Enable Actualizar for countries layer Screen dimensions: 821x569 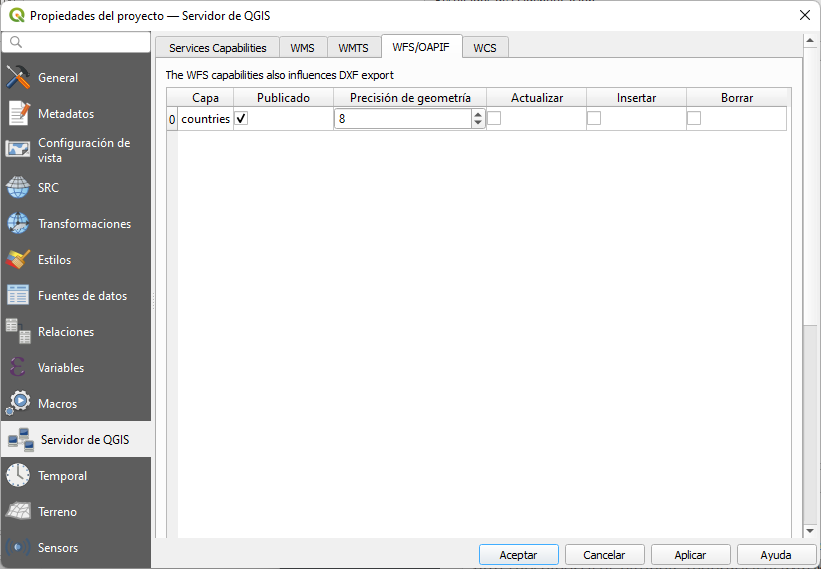point(494,119)
